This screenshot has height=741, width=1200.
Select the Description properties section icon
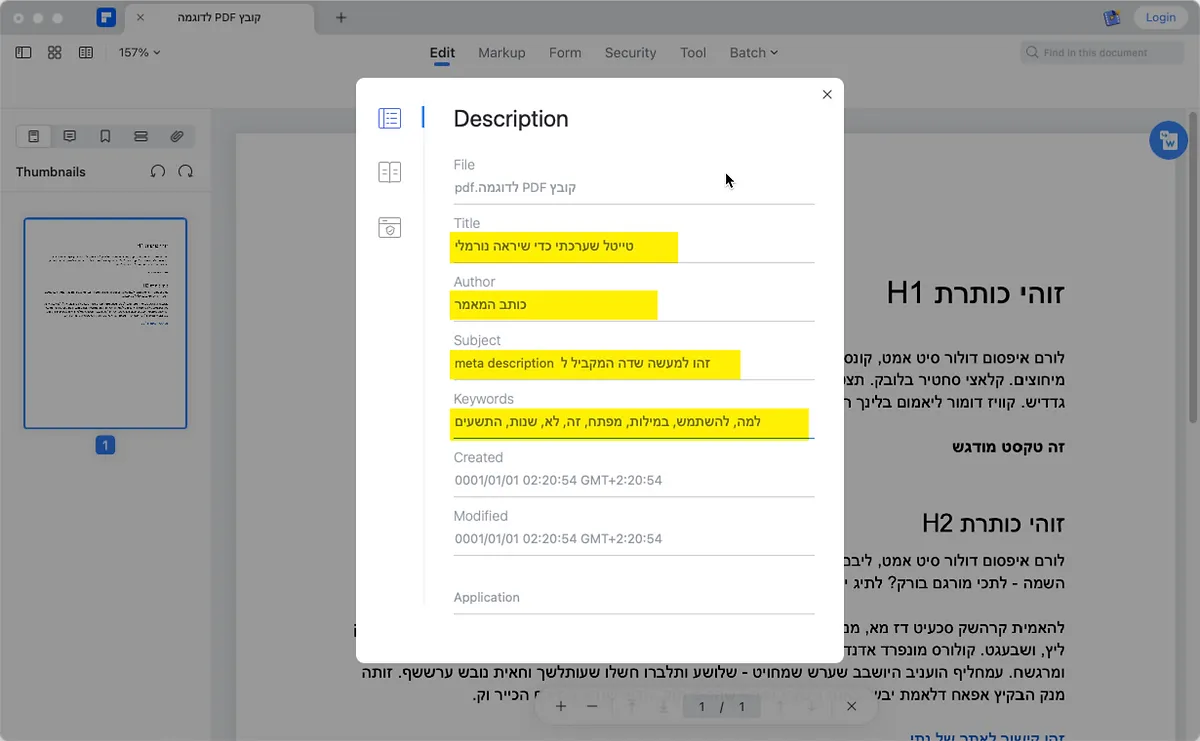click(x=389, y=118)
